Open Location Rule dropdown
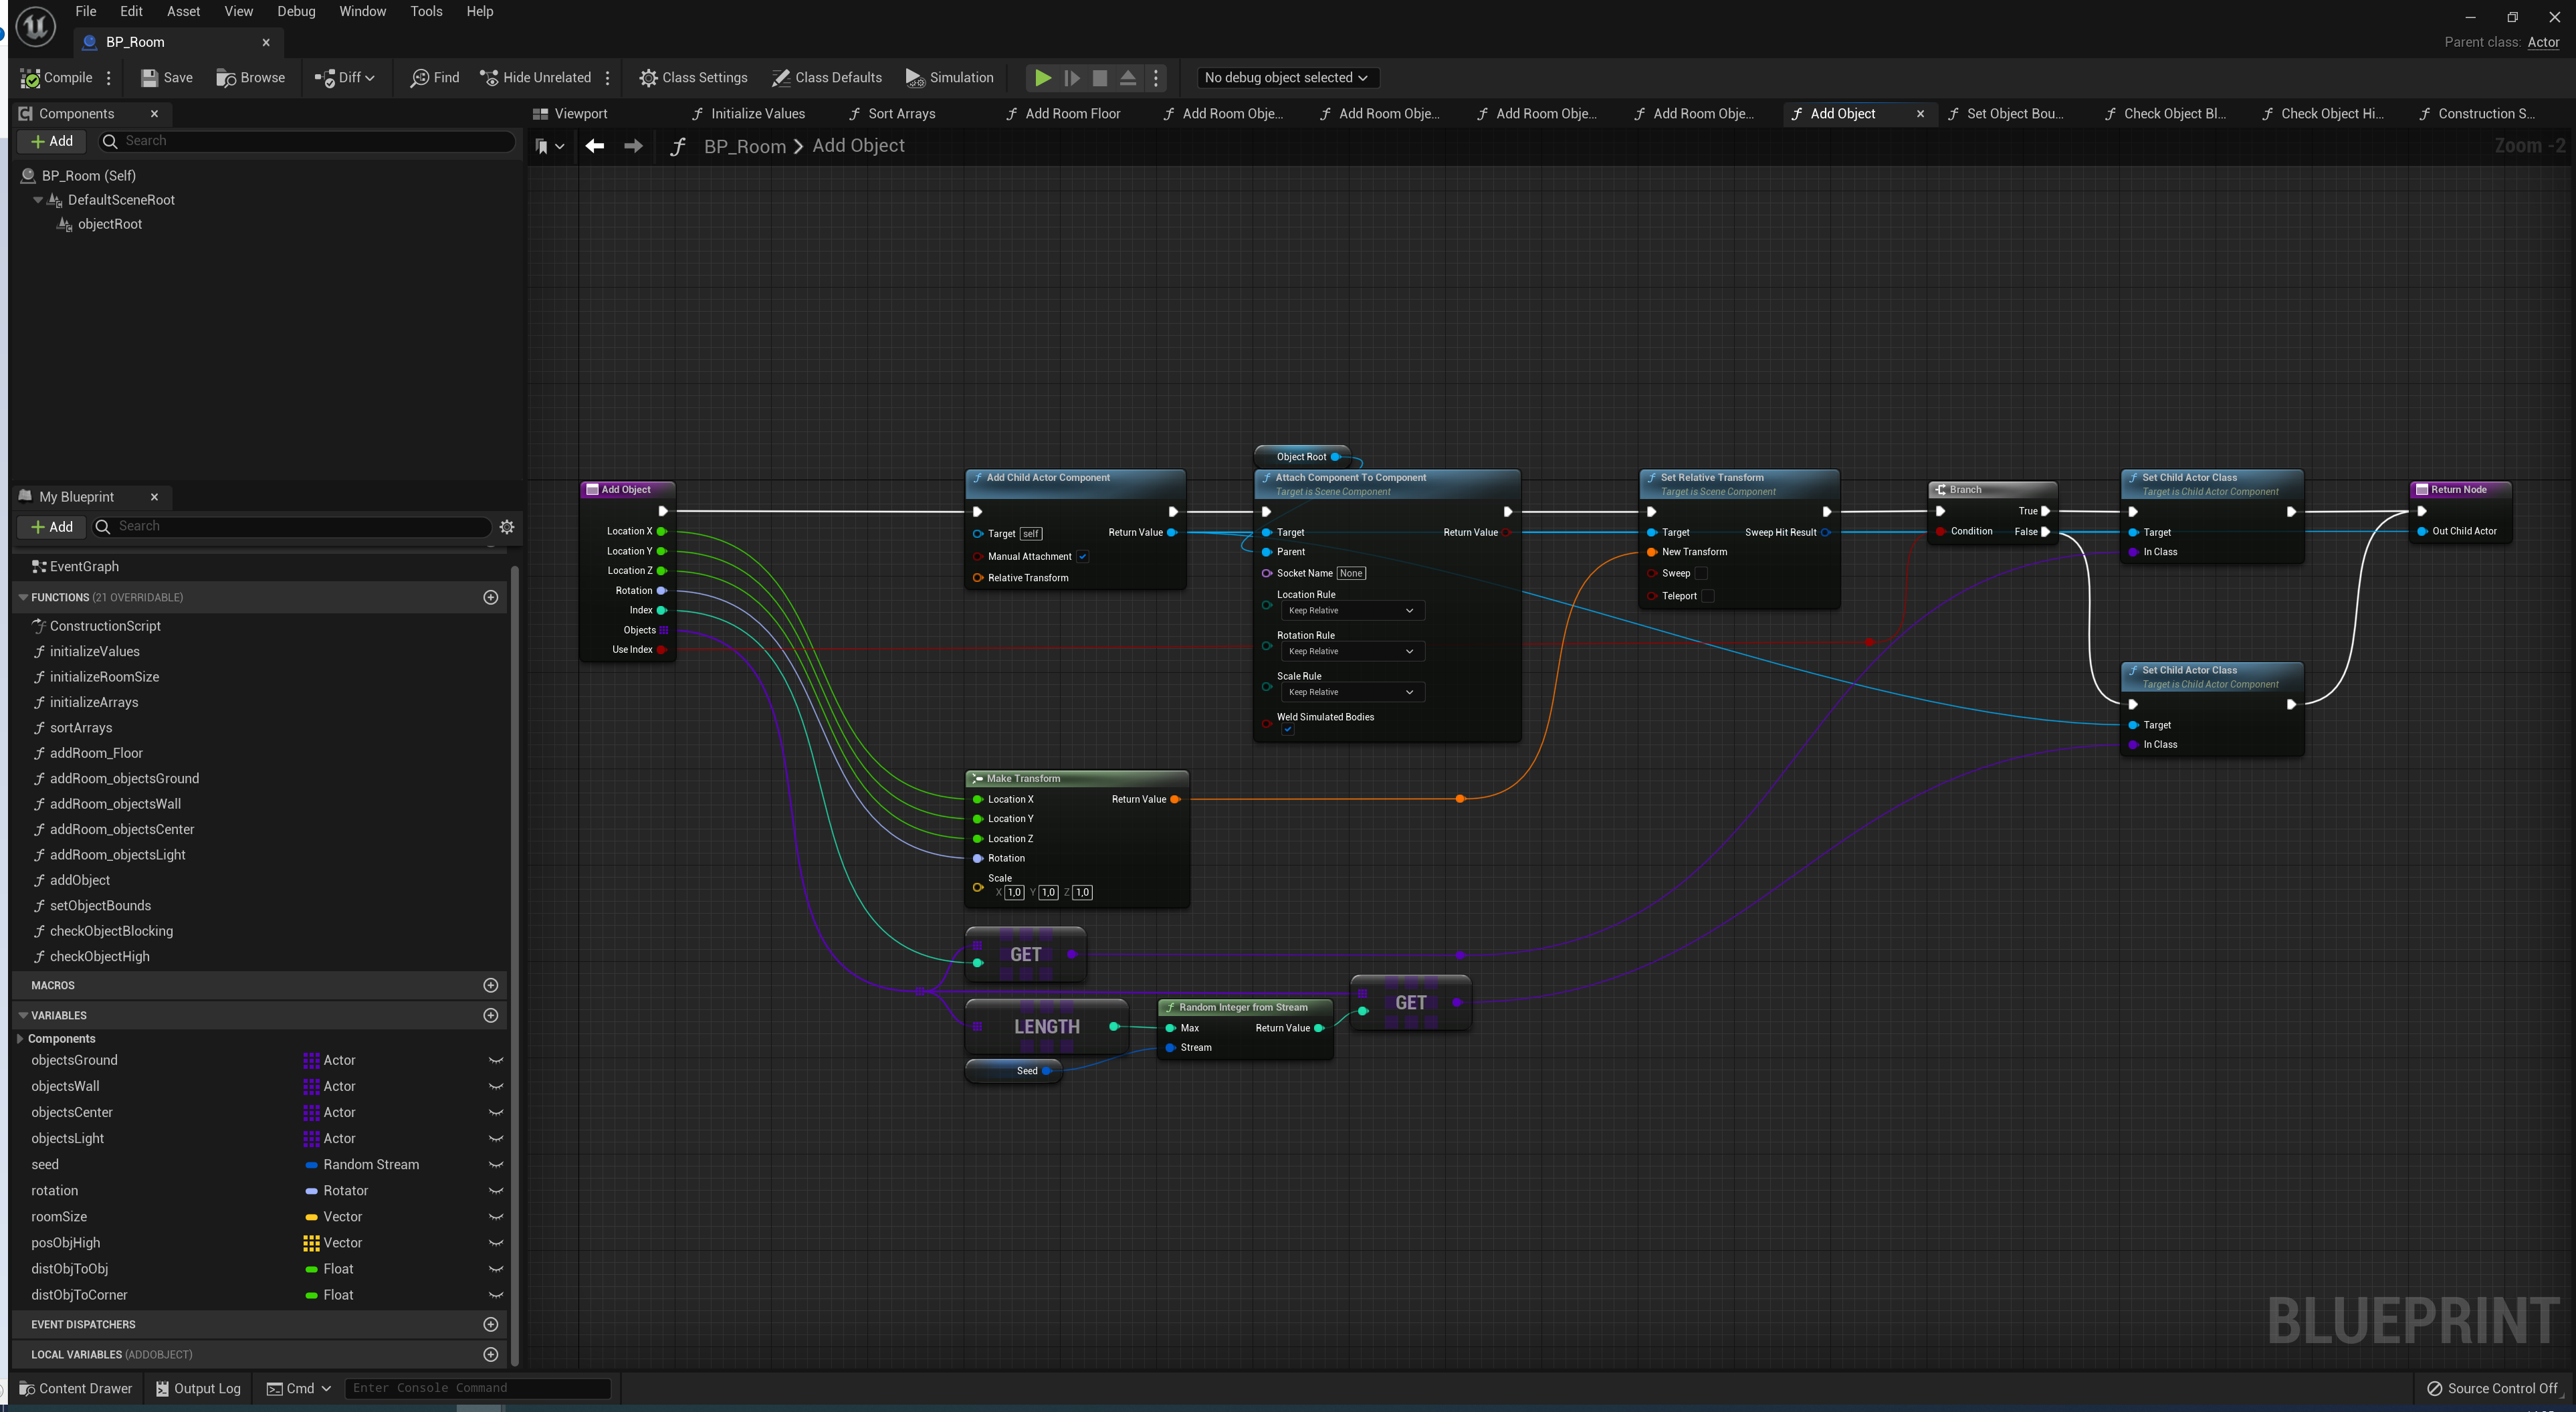Screen dimensions: 2576x1412 pos(1351,611)
